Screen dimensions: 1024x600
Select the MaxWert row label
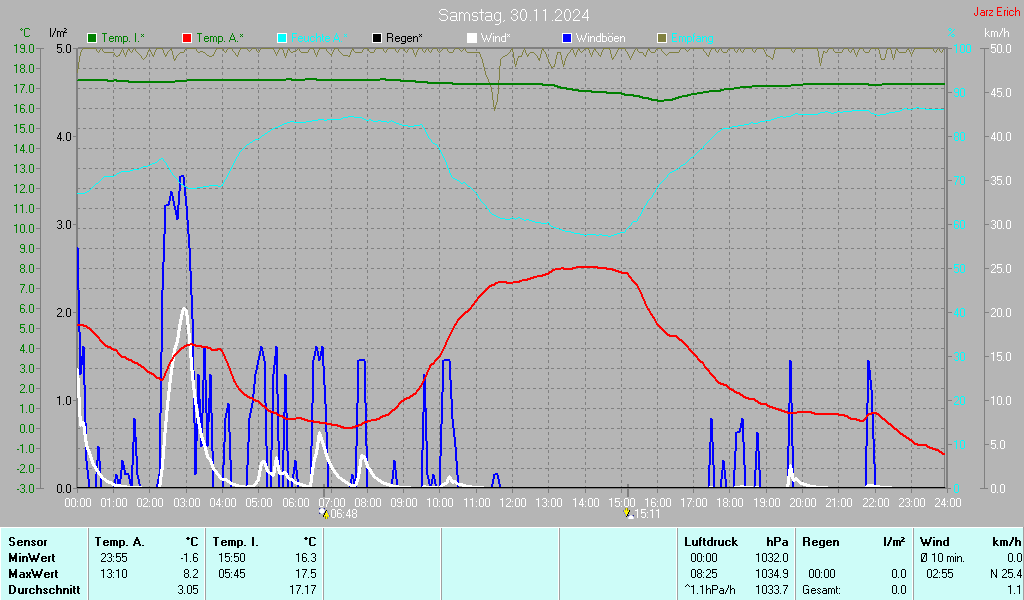[x=32, y=574]
